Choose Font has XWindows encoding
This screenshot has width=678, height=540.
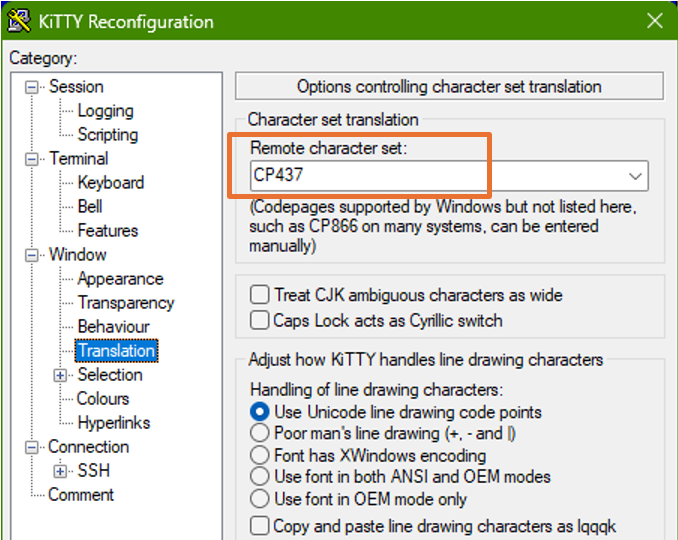tap(260, 456)
